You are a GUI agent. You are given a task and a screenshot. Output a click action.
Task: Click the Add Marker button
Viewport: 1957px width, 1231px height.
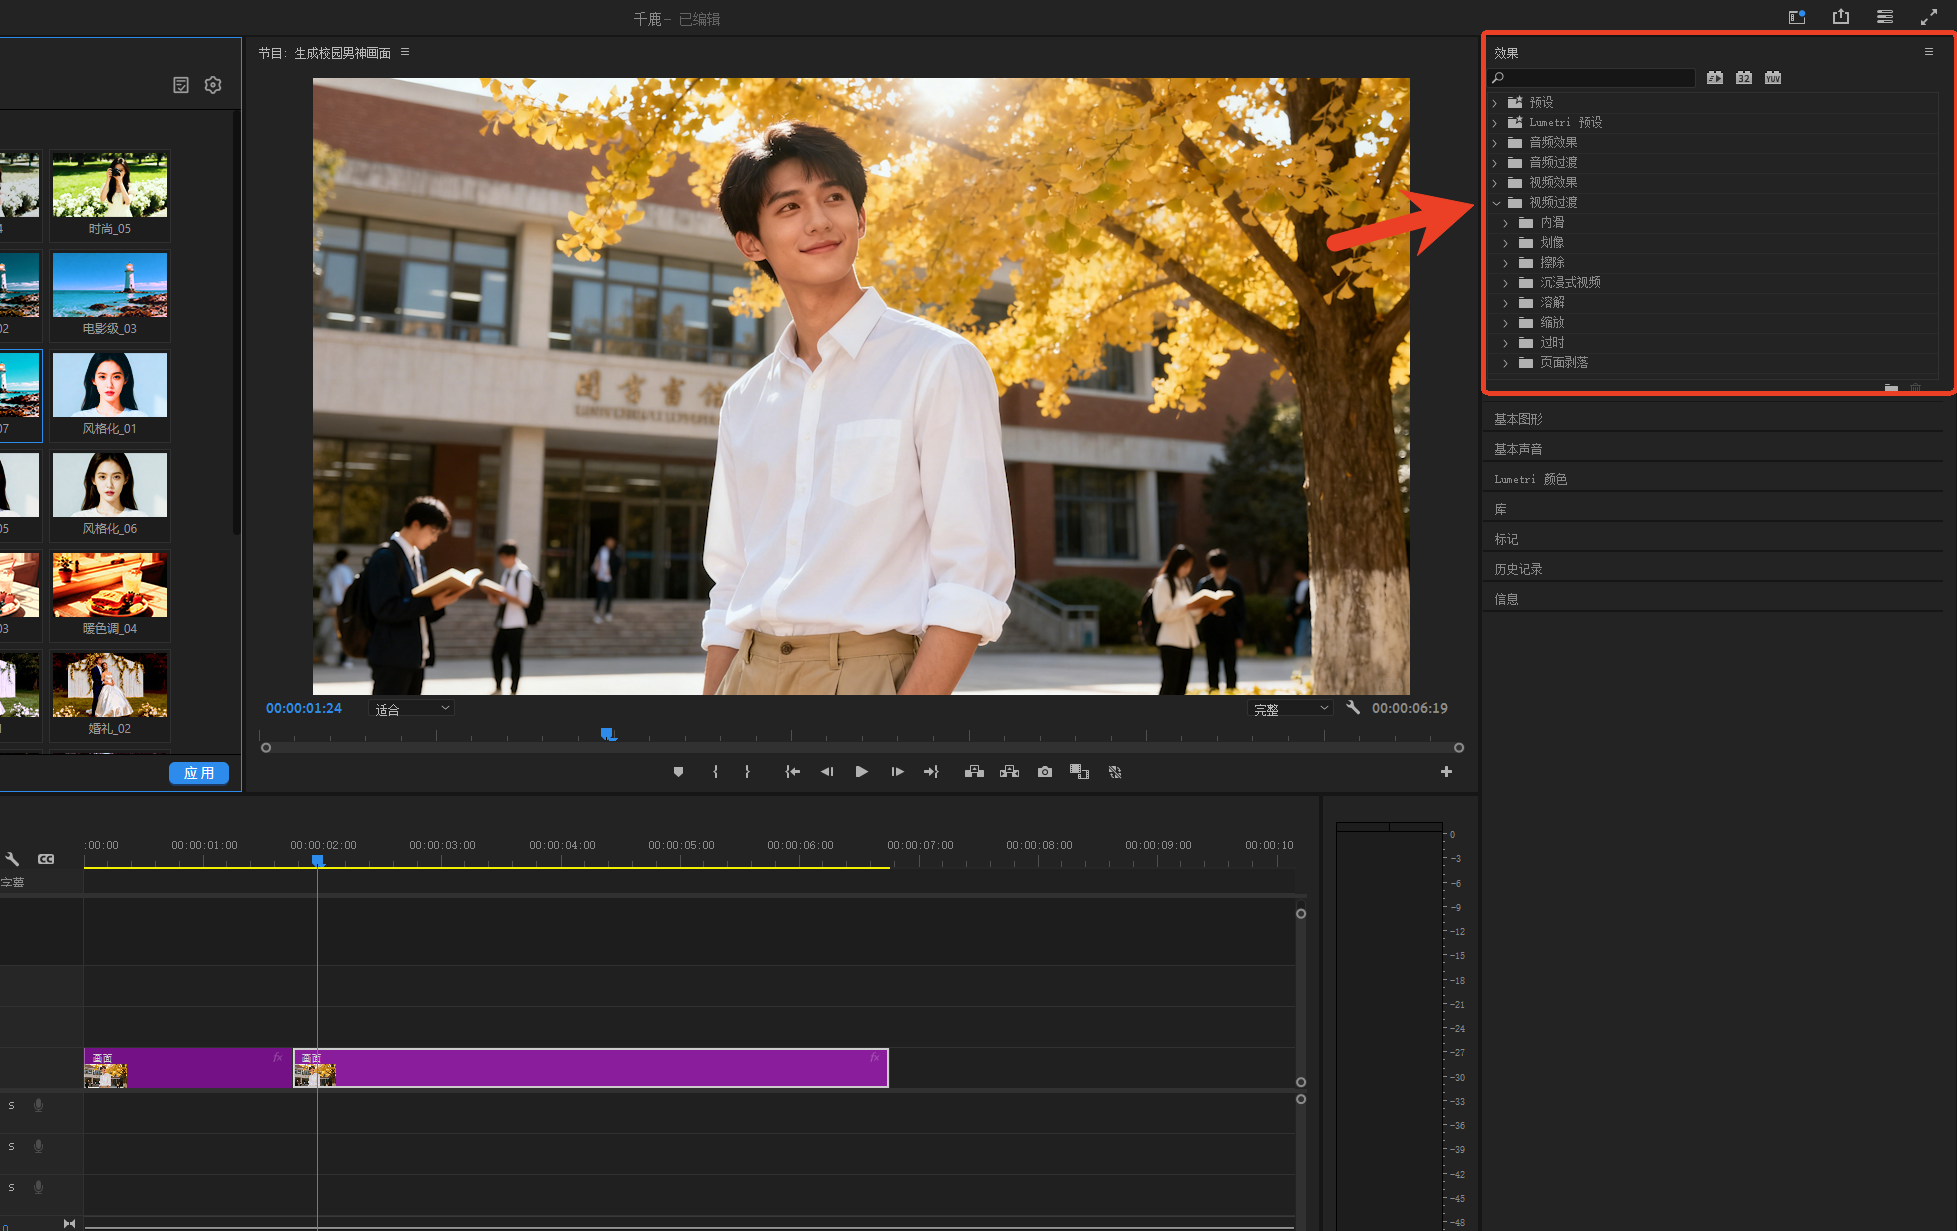678,772
